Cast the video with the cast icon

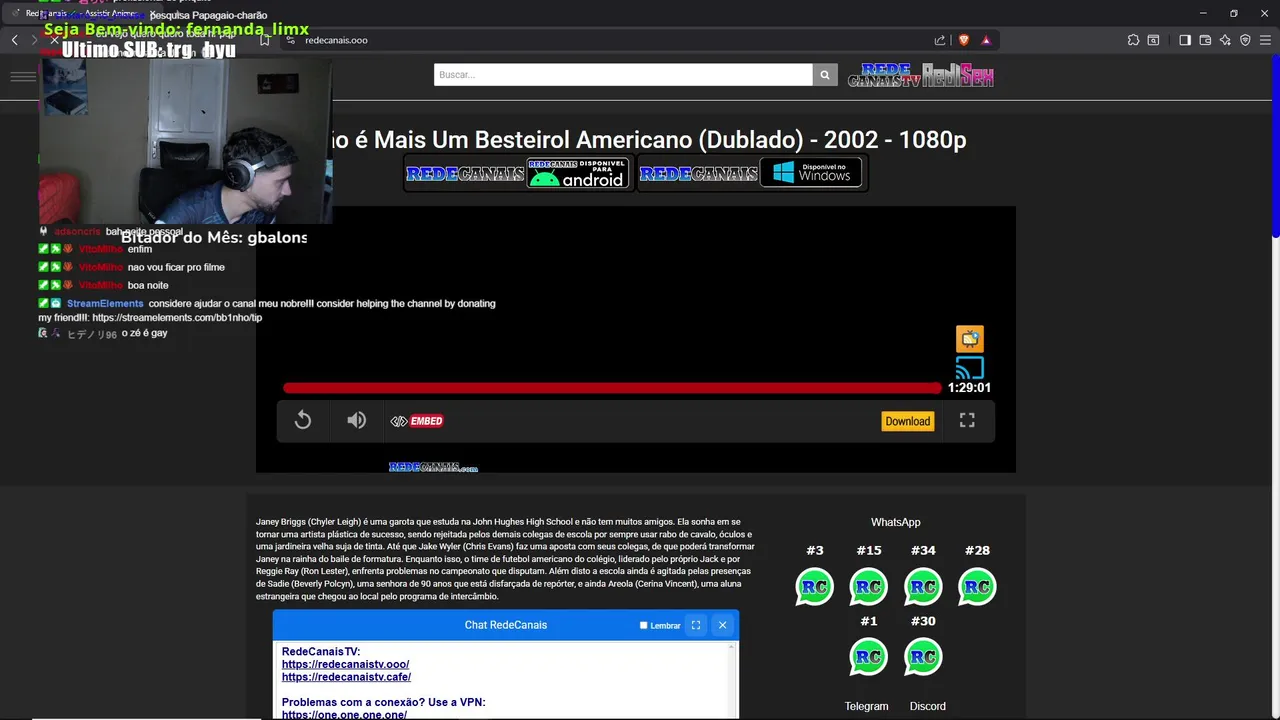(969, 368)
